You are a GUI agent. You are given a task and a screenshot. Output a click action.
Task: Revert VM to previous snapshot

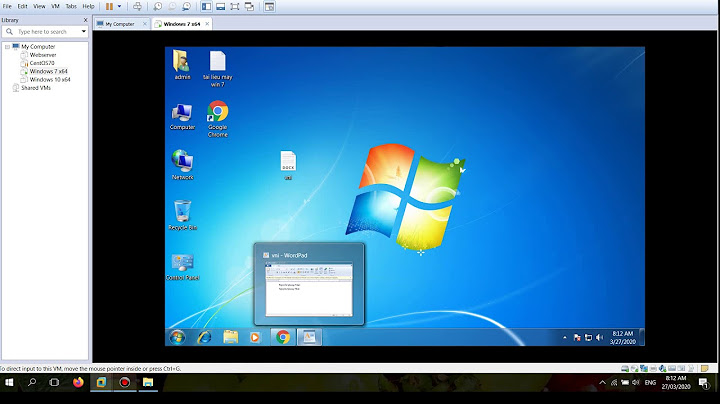click(172, 6)
